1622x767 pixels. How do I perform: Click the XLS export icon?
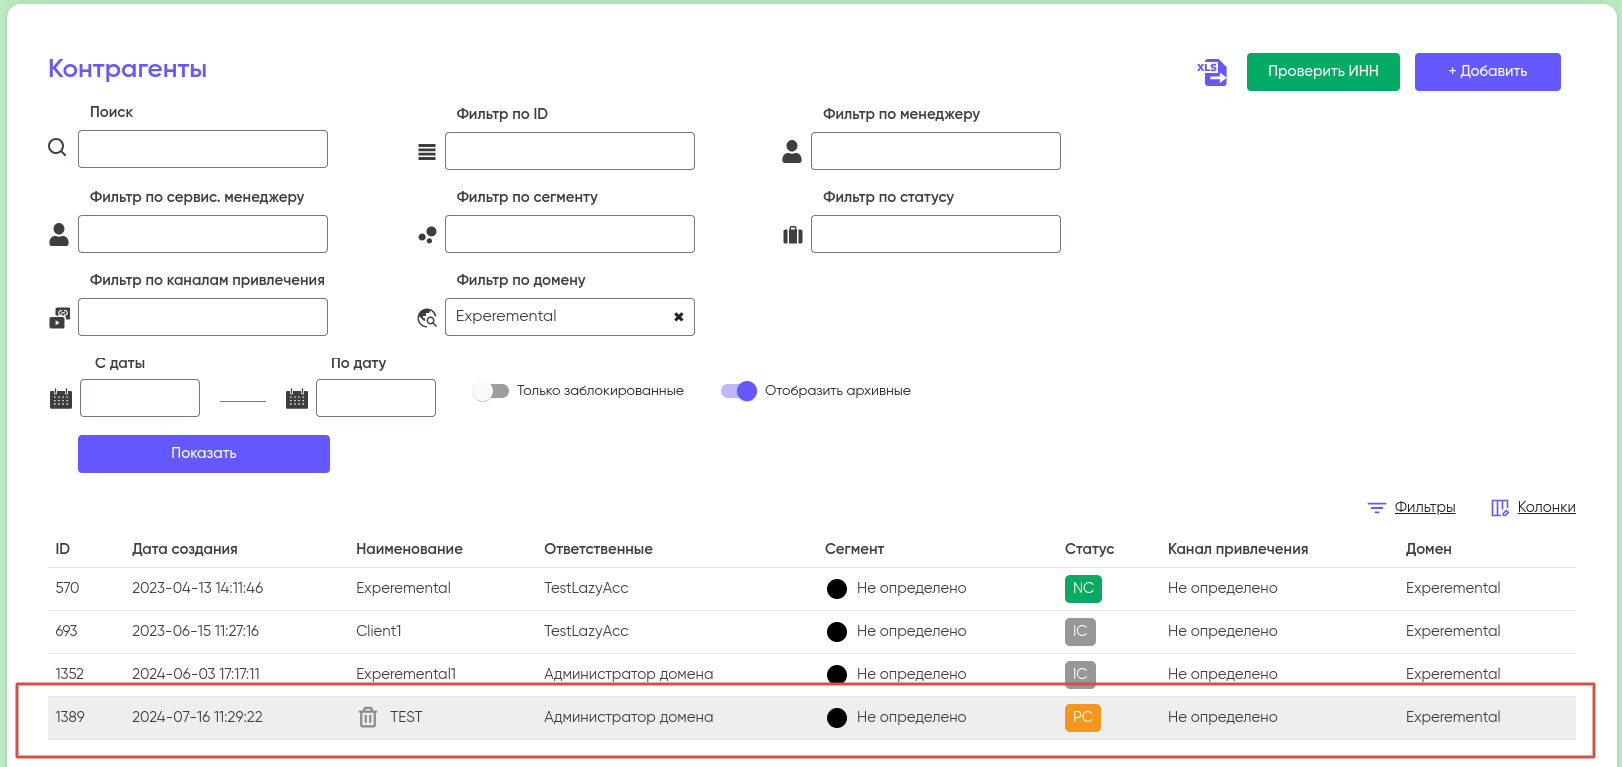pos(1212,72)
